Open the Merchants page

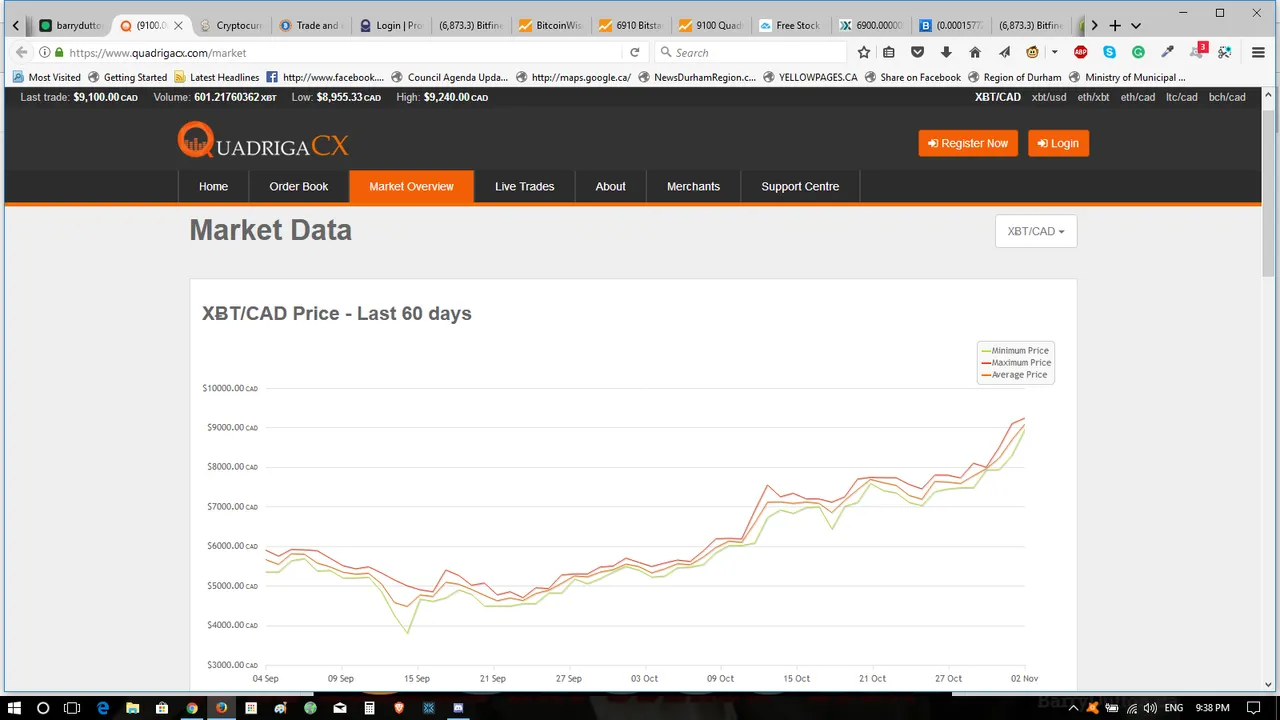tap(693, 186)
